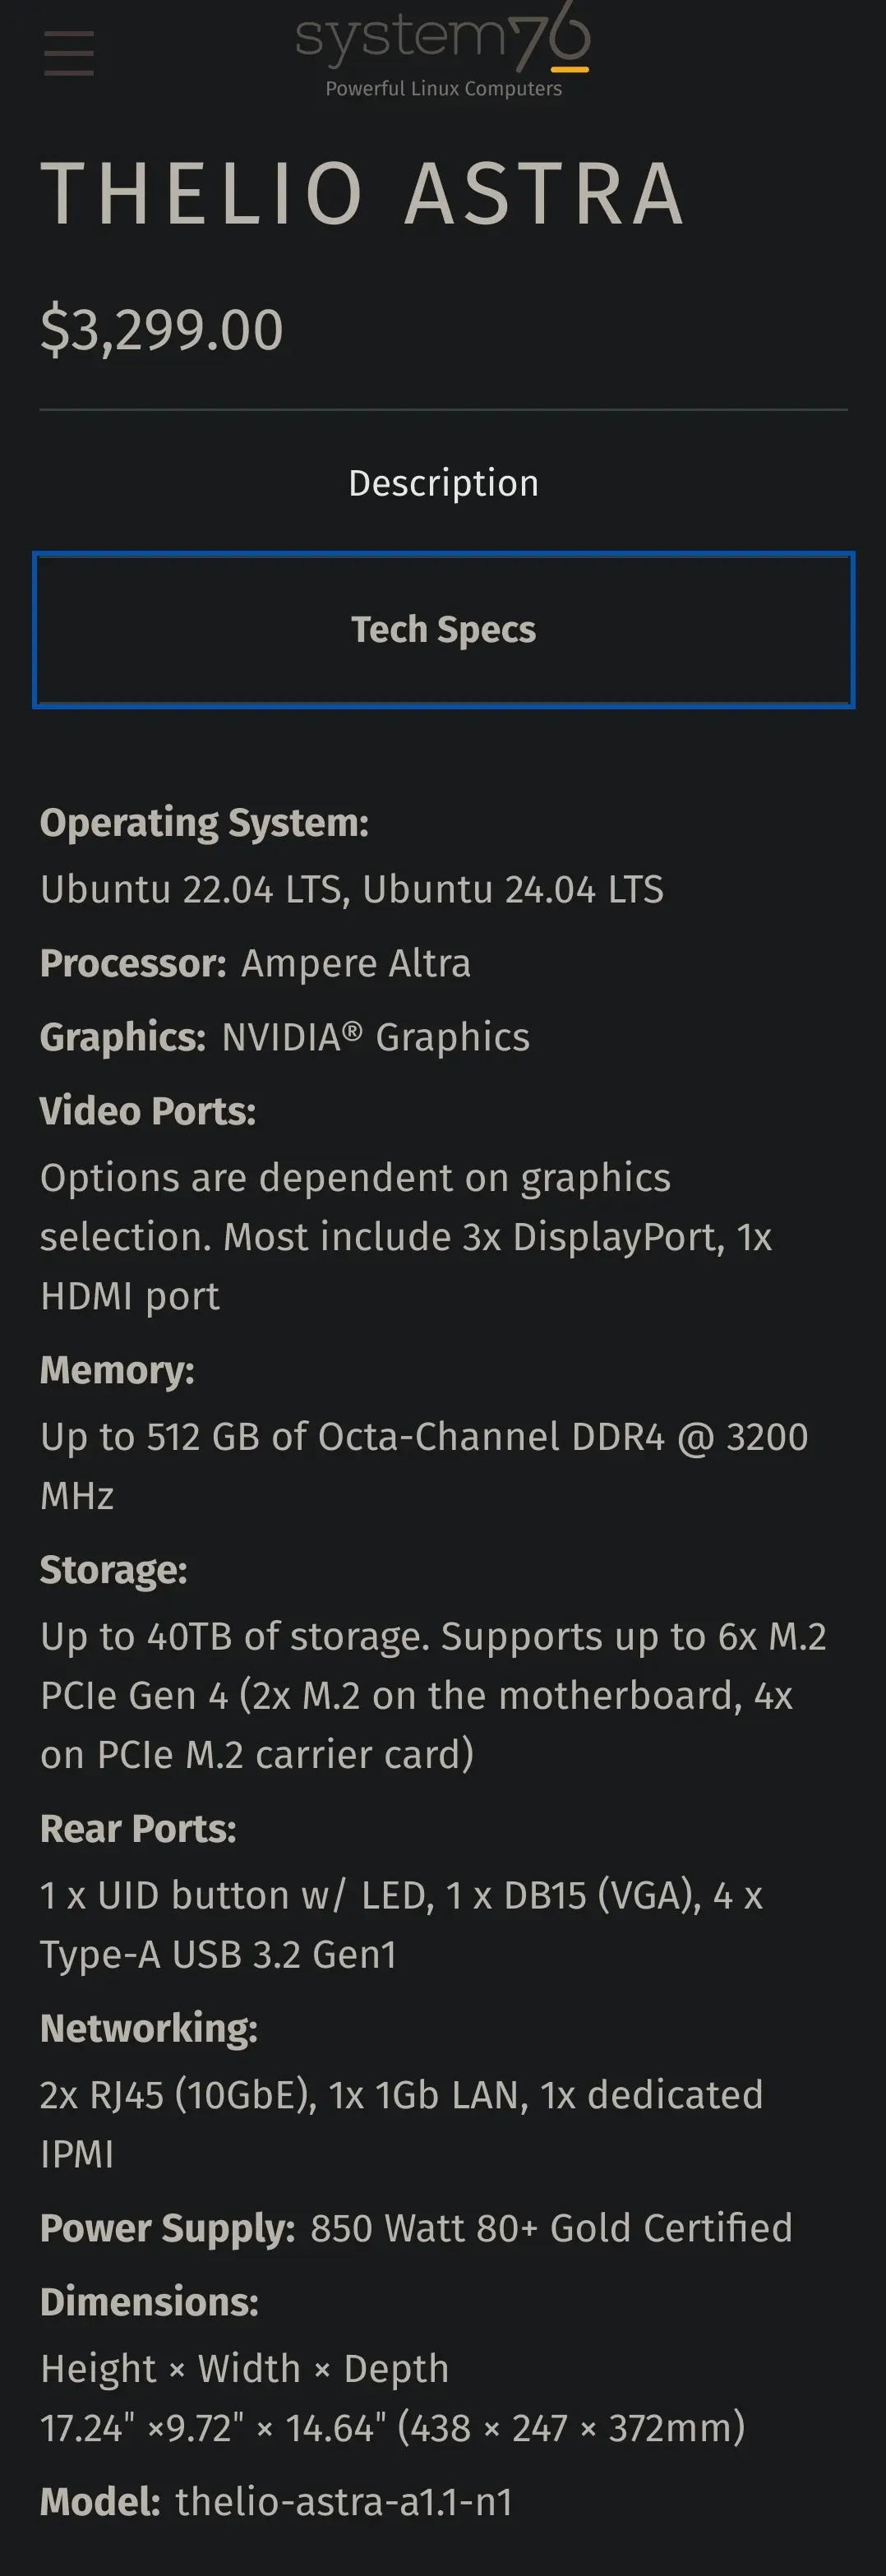Click the Operating System heading
Image resolution: width=886 pixels, height=2576 pixels.
tap(204, 823)
